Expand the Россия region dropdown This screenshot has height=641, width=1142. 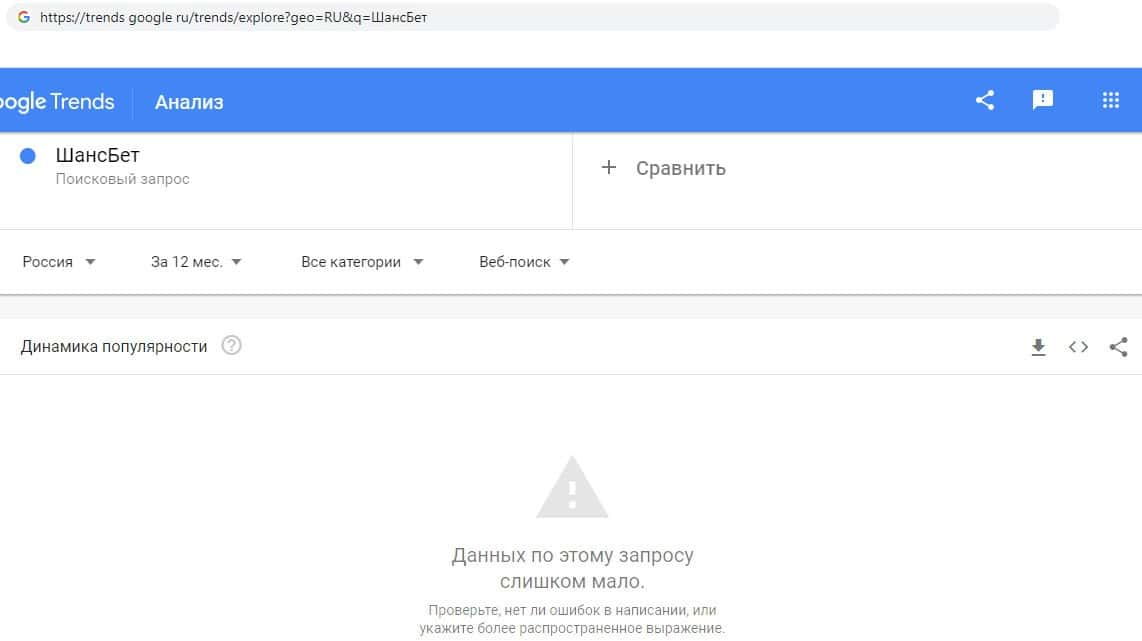59,262
